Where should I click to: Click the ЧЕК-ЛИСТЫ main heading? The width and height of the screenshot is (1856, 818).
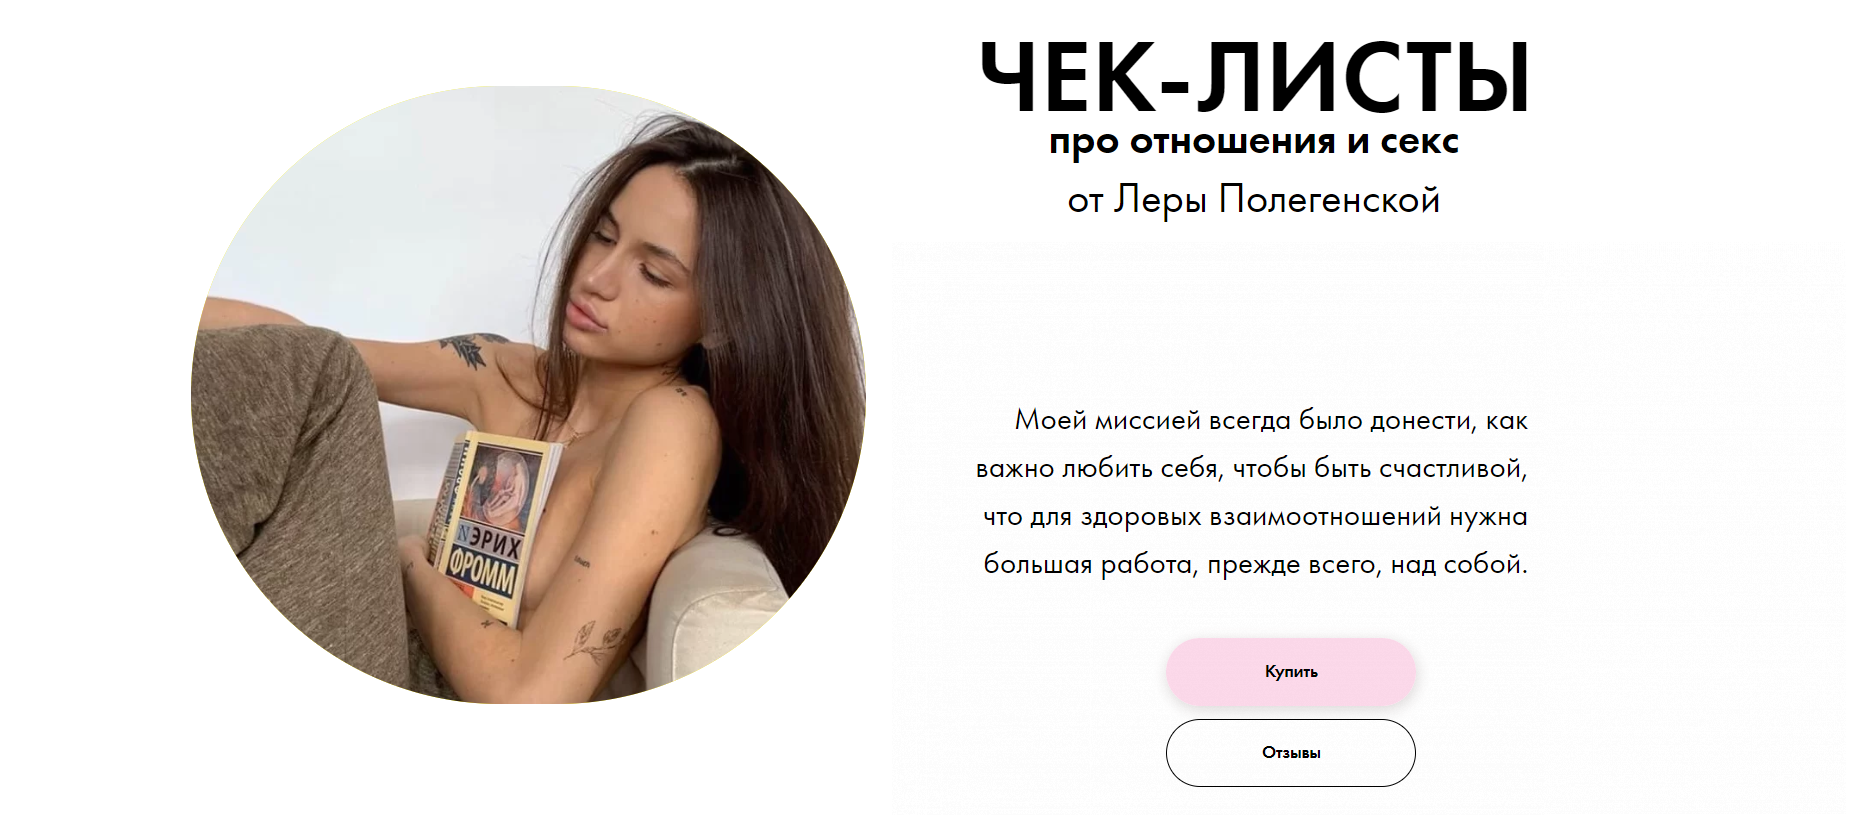pos(1254,78)
